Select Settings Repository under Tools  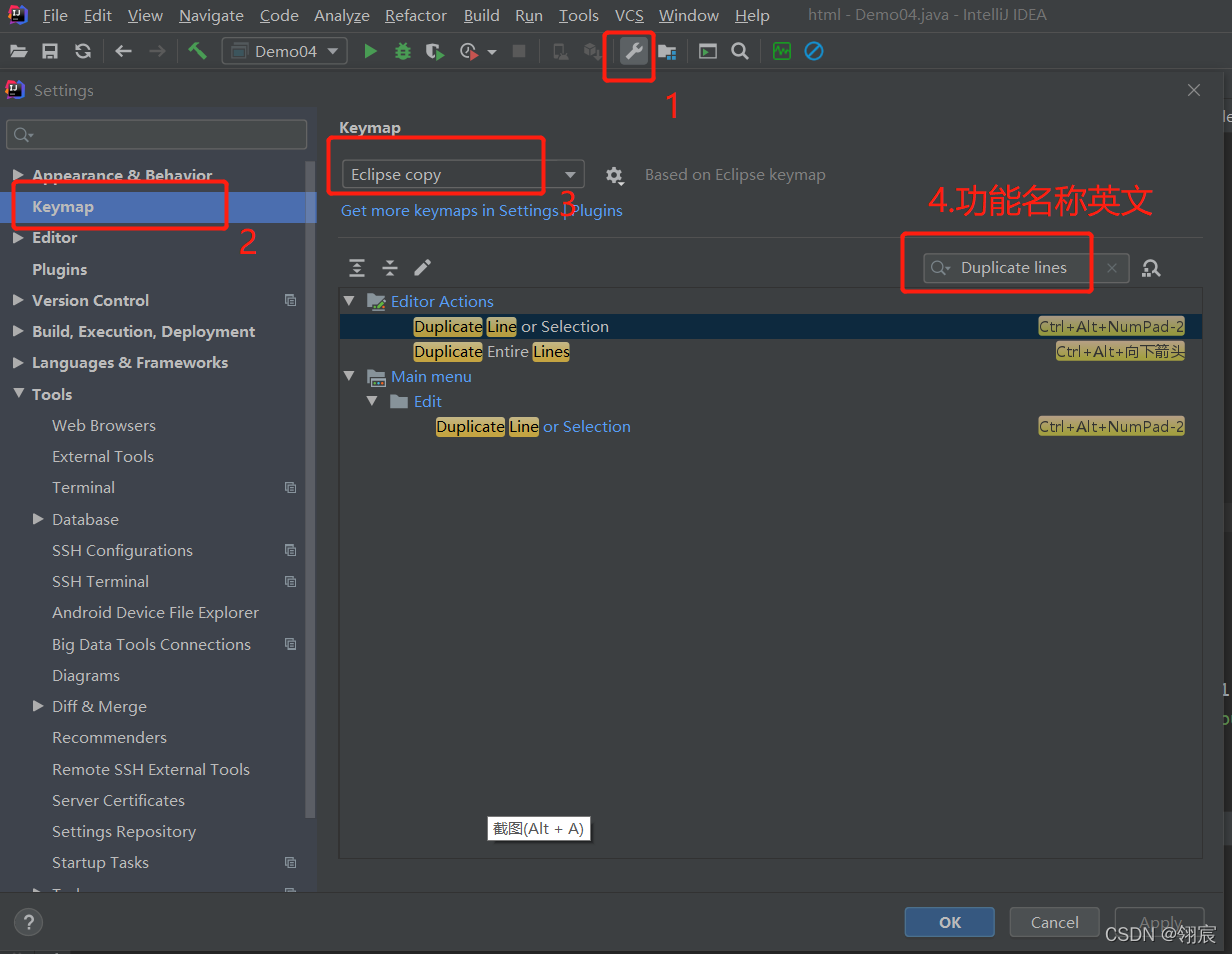pos(124,831)
